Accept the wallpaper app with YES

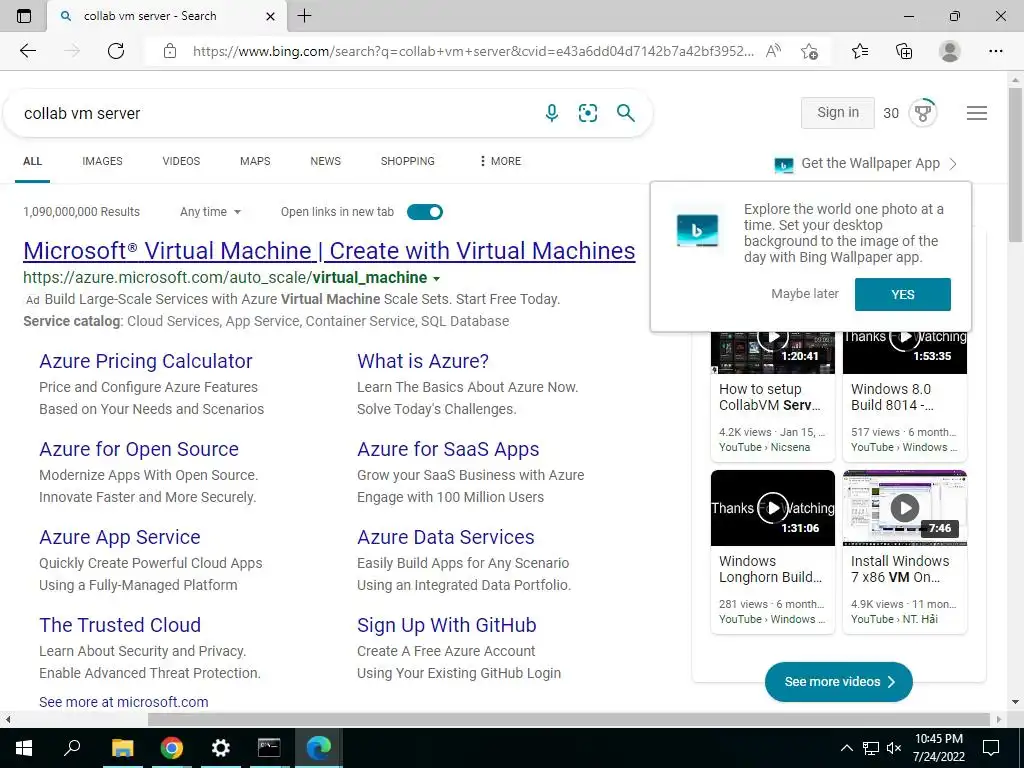coord(903,295)
